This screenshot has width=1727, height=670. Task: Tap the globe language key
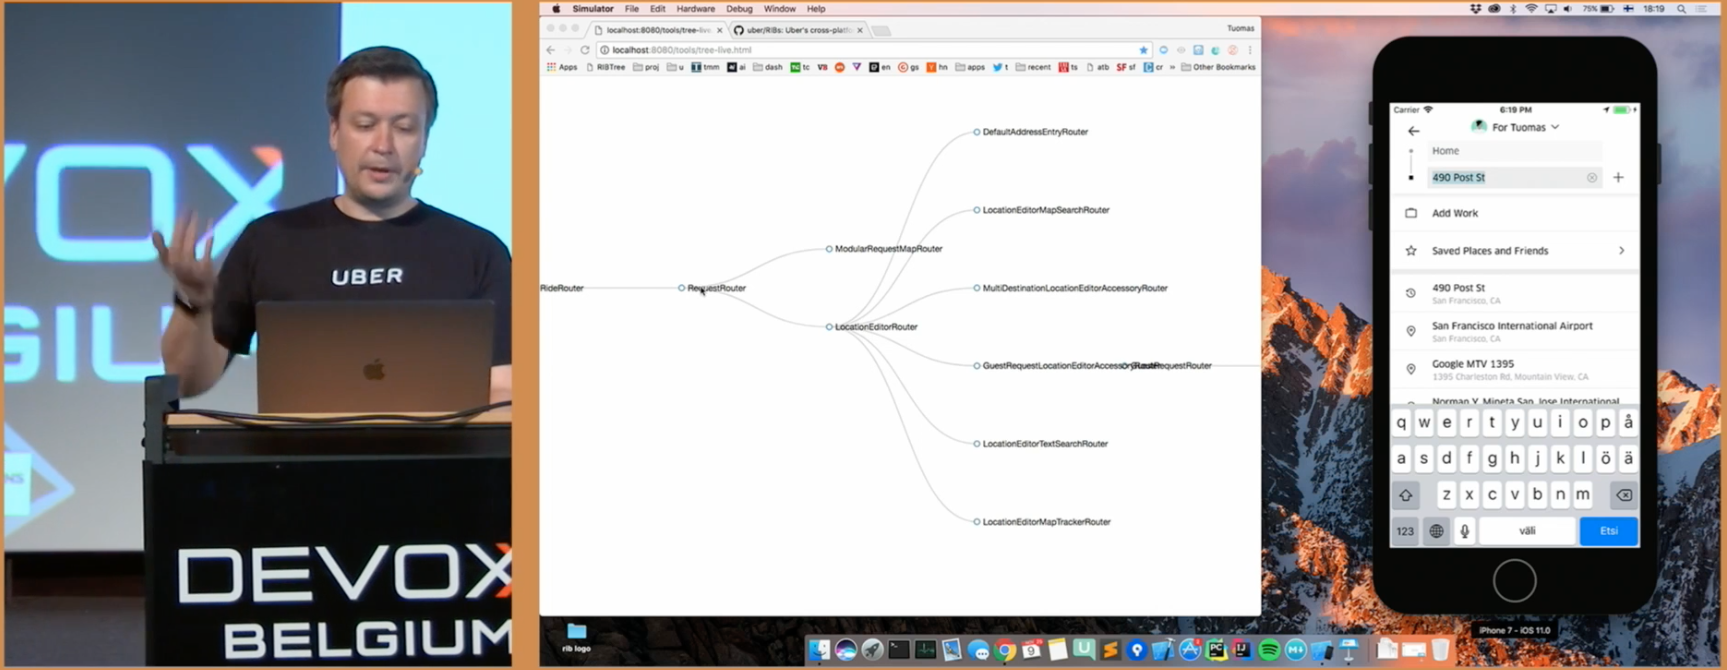pos(1436,531)
